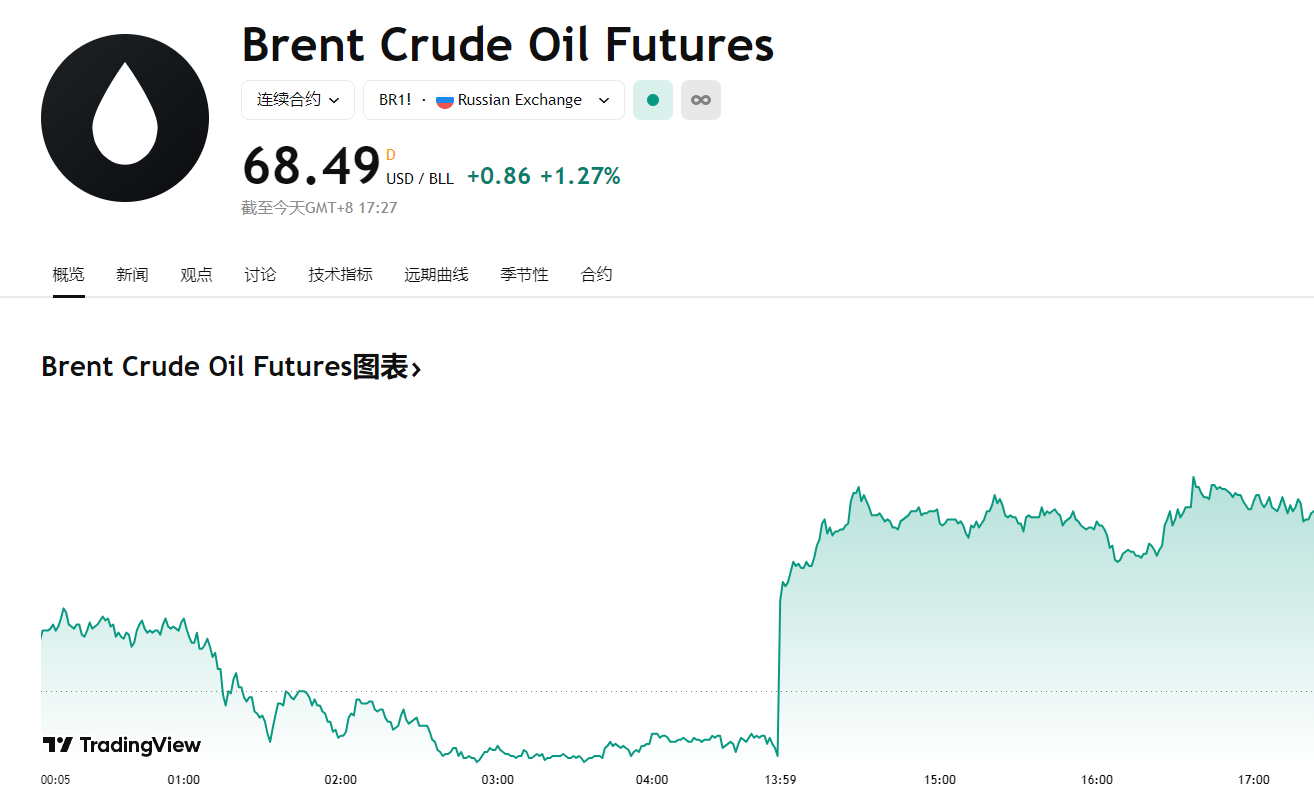Image resolution: width=1314 pixels, height=810 pixels.
Task: Select the 讨论 tab
Action: tap(260, 274)
